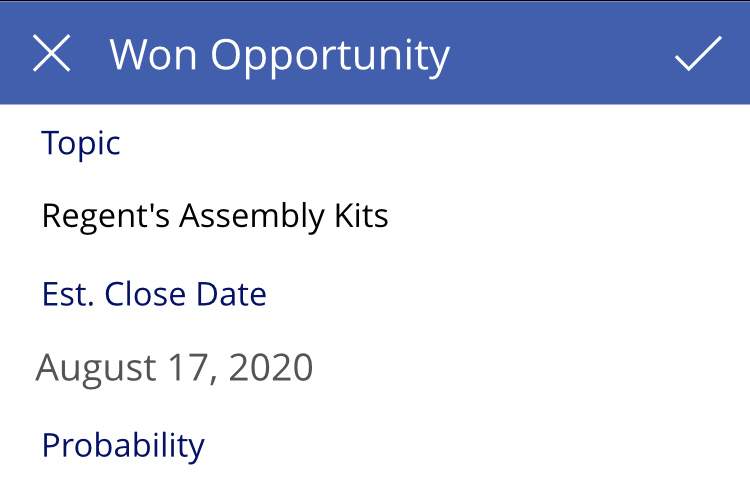Click the Est. Close Date label
The image size is (750, 504).
coord(154,294)
